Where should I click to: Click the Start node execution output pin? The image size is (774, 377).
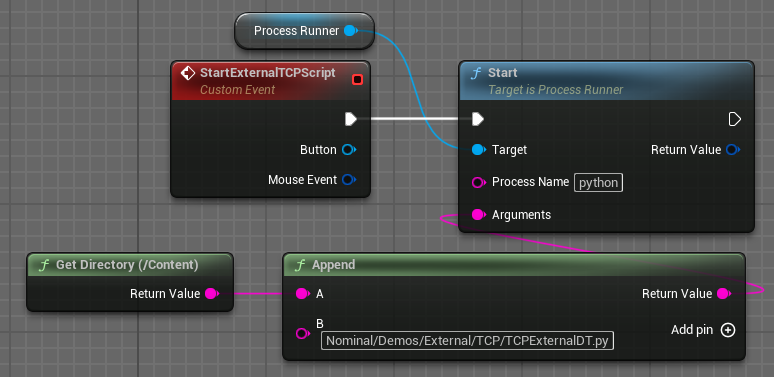pos(735,119)
